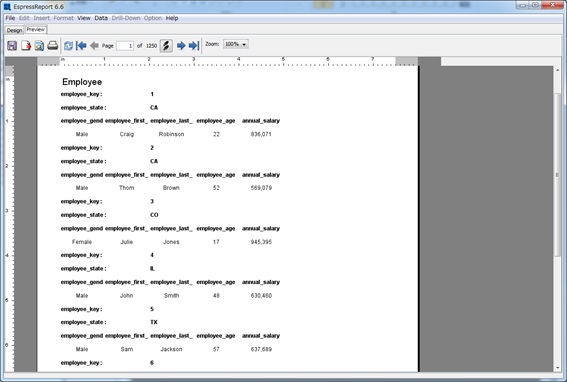Click the scrollbar down arrow

(x=557, y=368)
